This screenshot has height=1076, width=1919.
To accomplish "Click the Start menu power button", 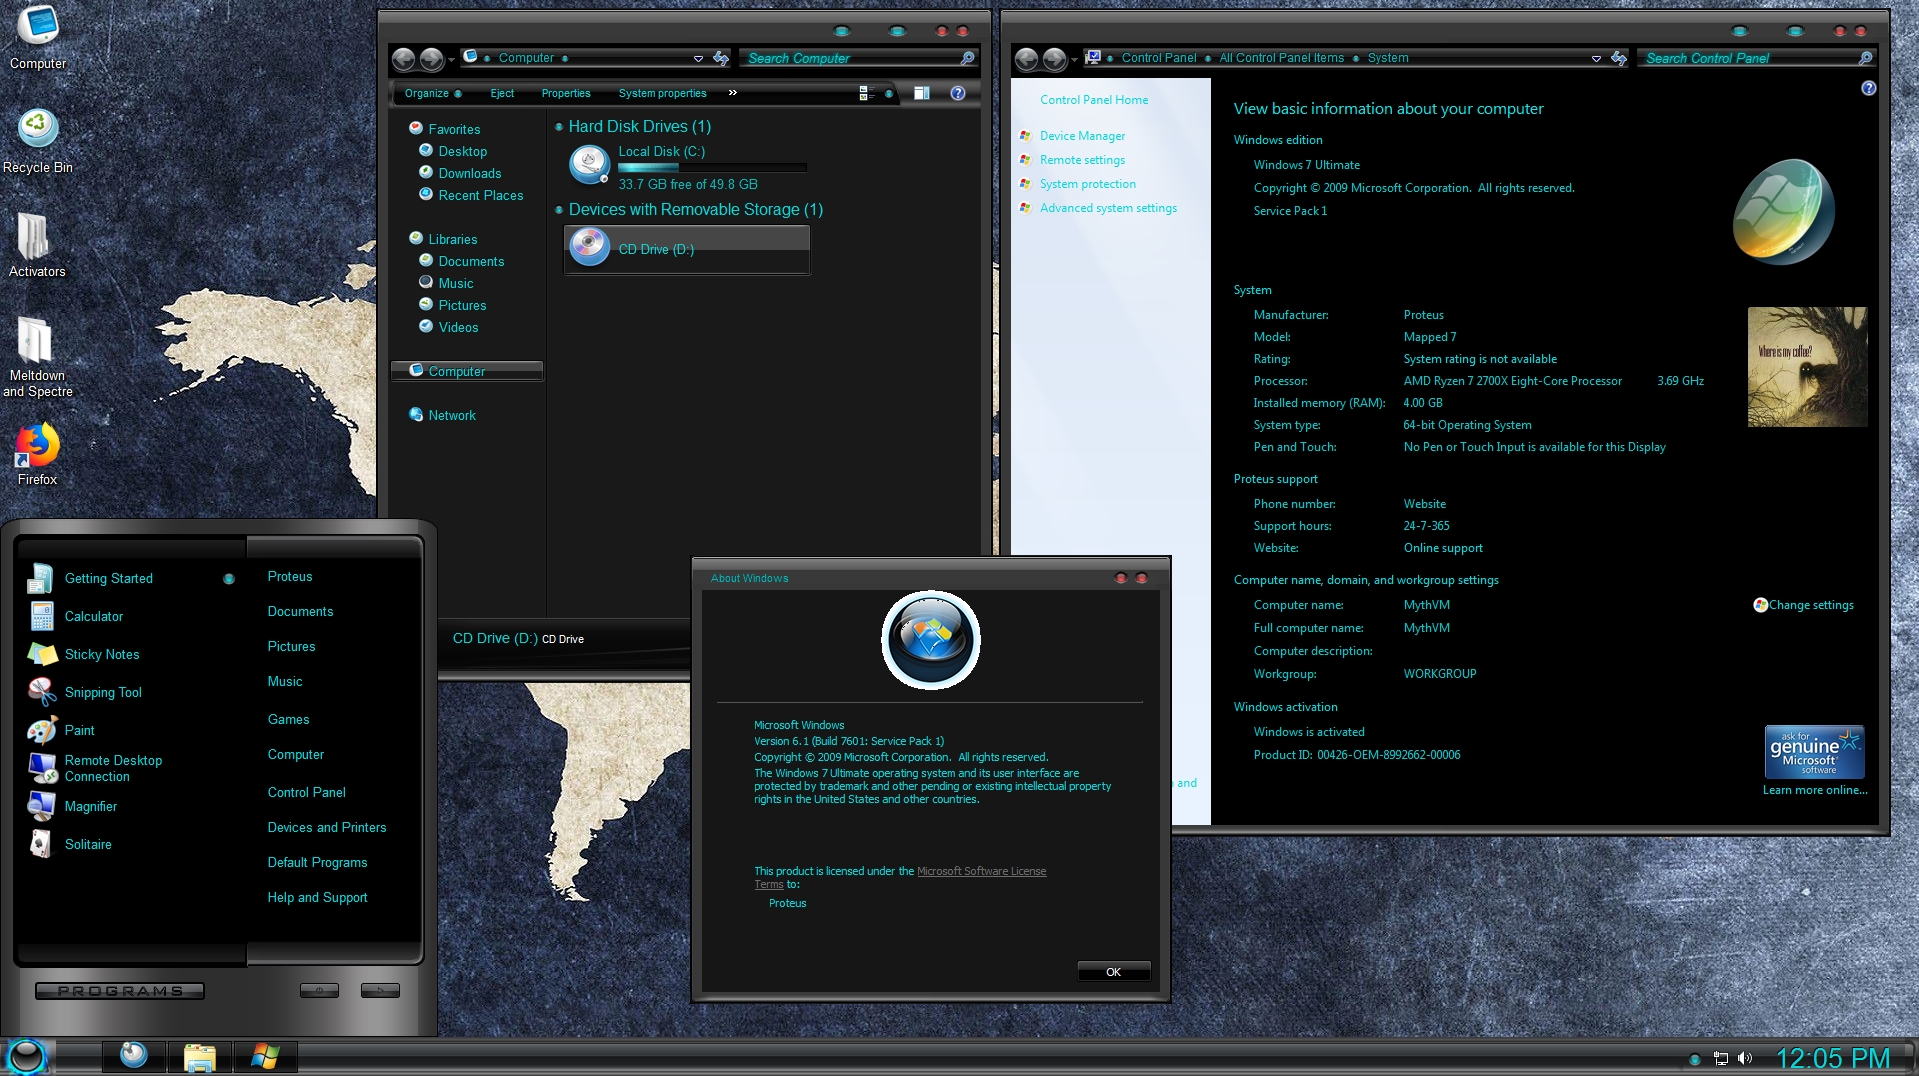I will [319, 990].
